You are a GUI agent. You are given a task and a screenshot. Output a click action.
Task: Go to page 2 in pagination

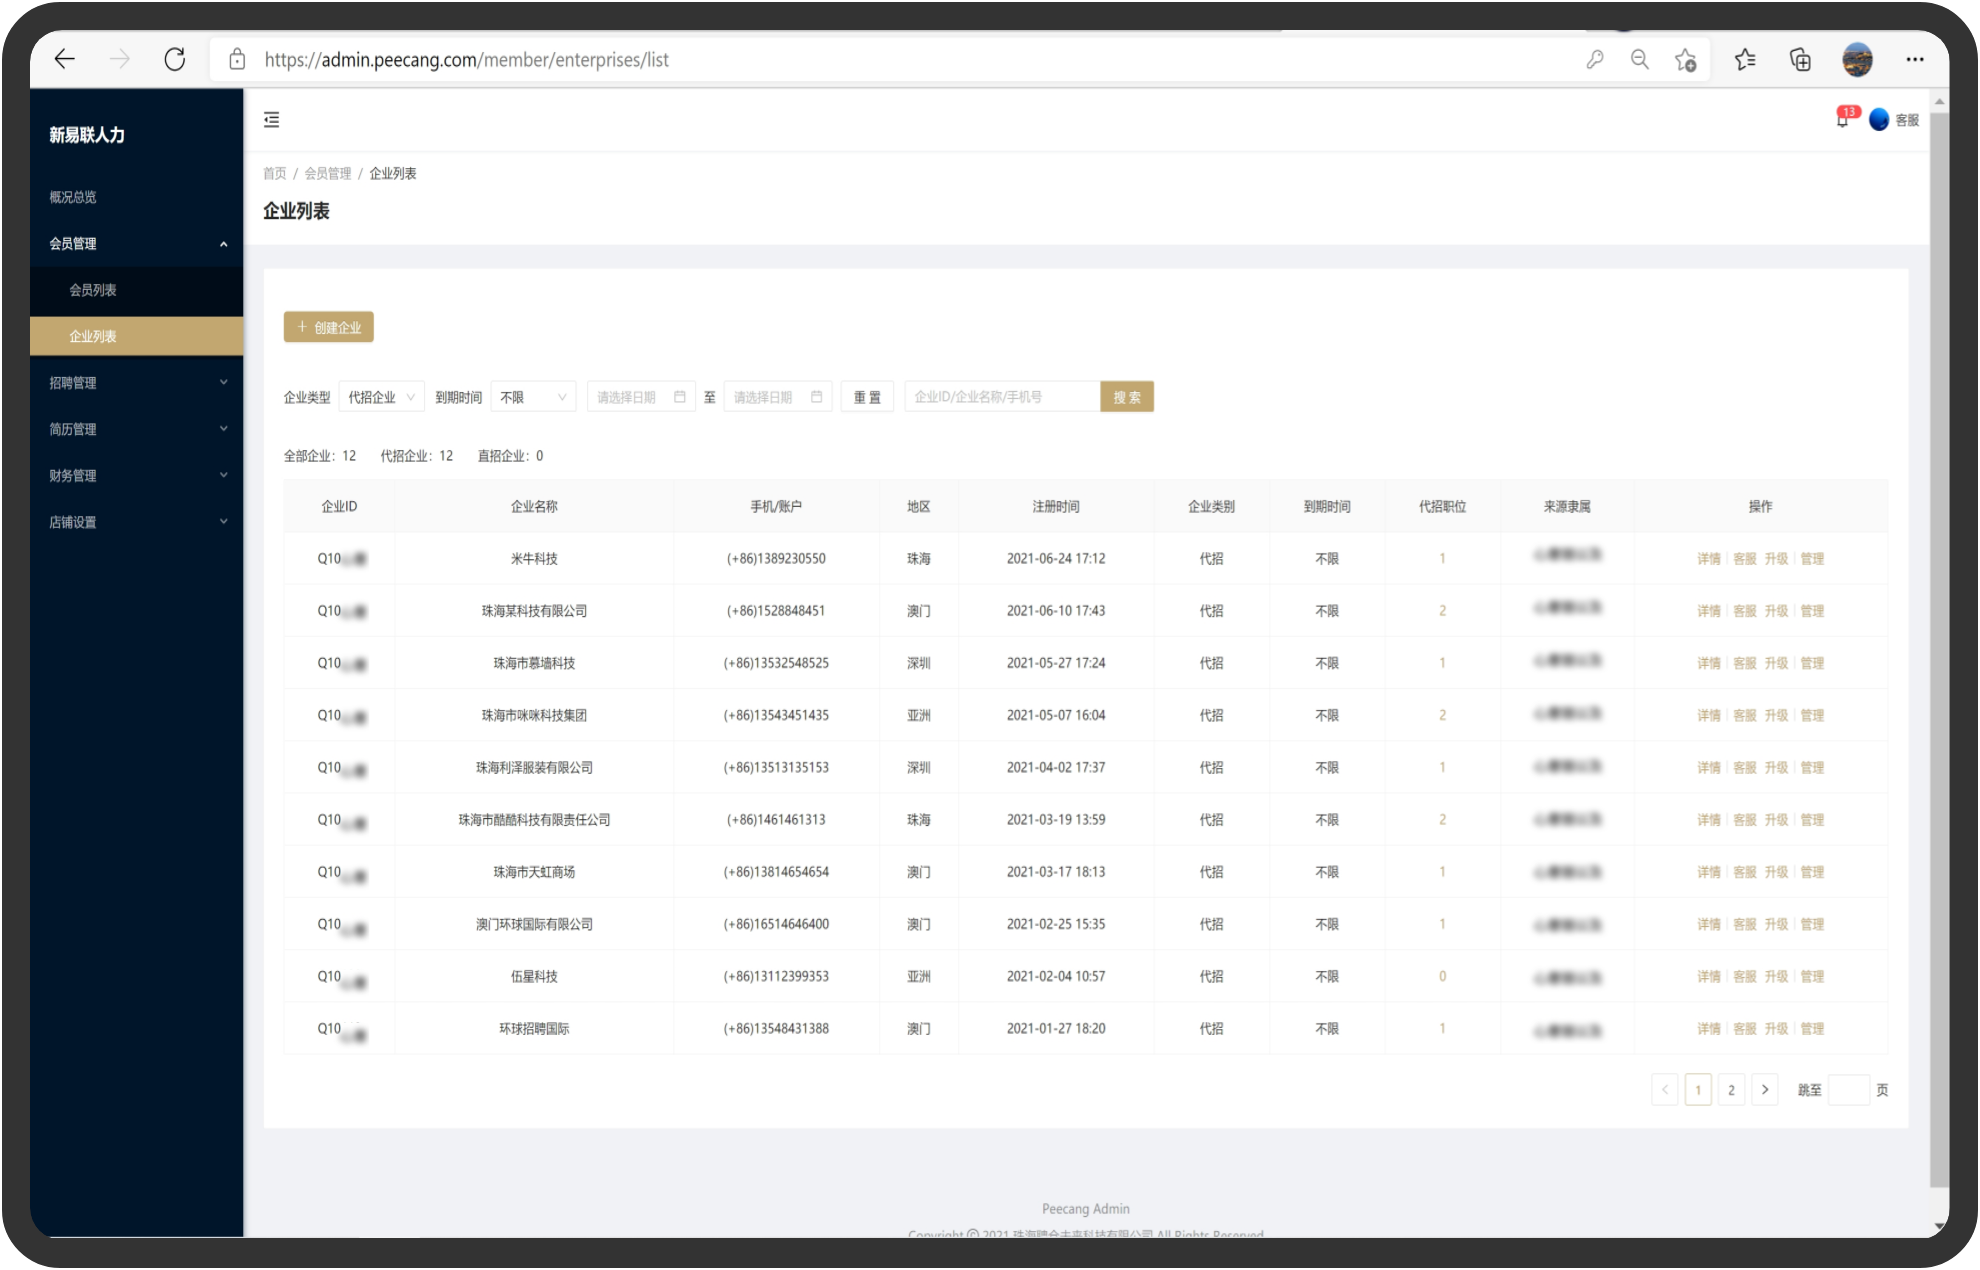coord(1731,1090)
